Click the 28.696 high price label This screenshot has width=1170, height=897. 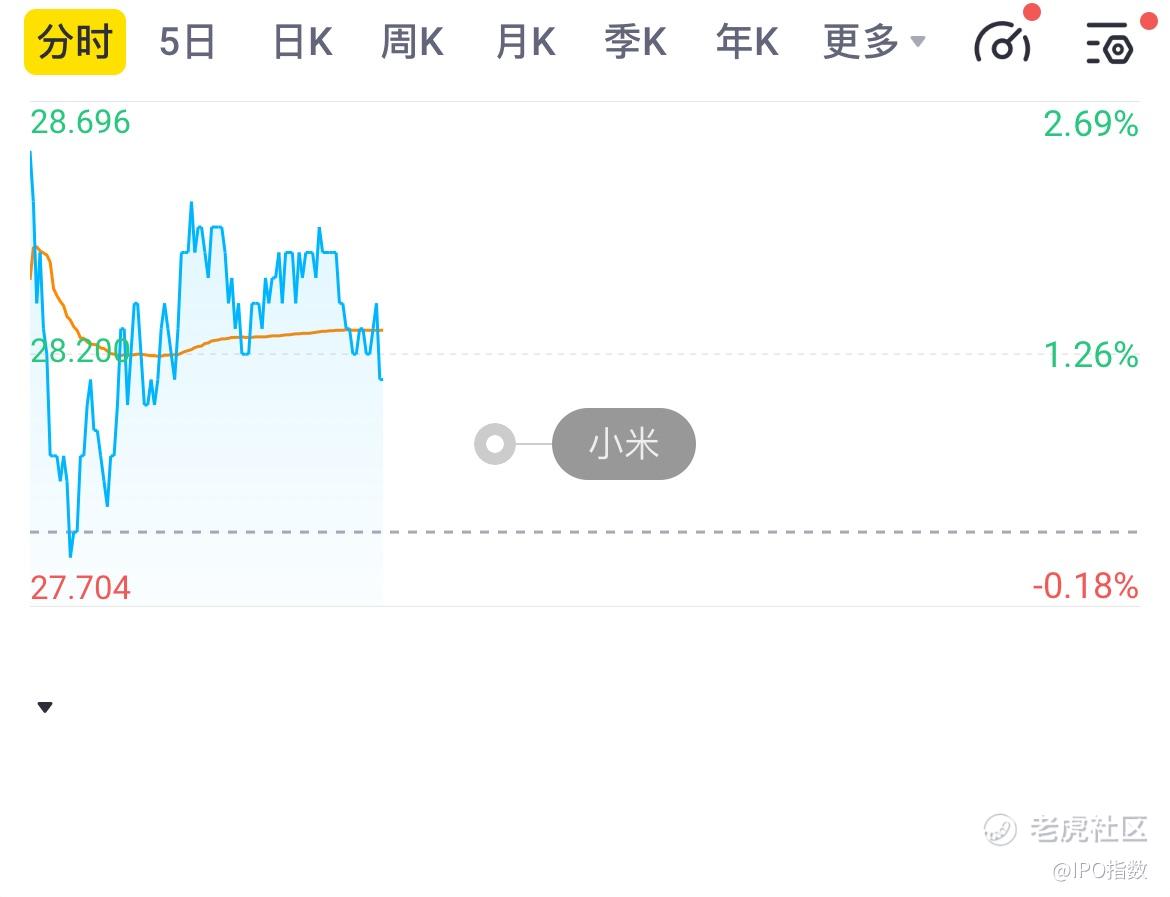tap(80, 123)
